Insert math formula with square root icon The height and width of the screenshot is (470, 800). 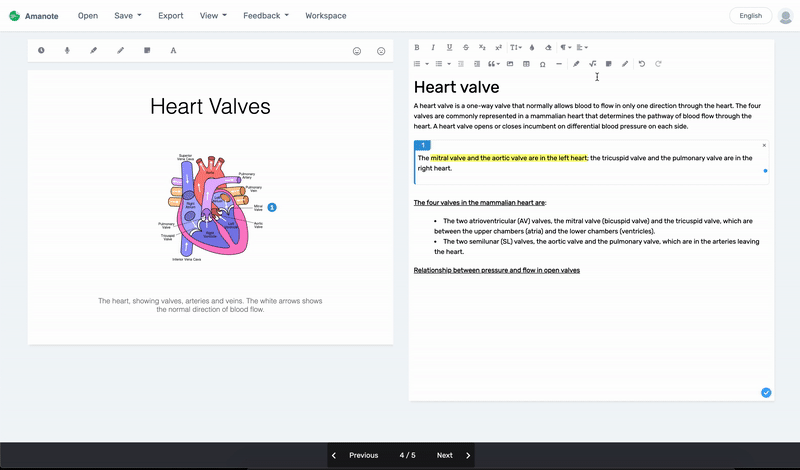[x=592, y=64]
